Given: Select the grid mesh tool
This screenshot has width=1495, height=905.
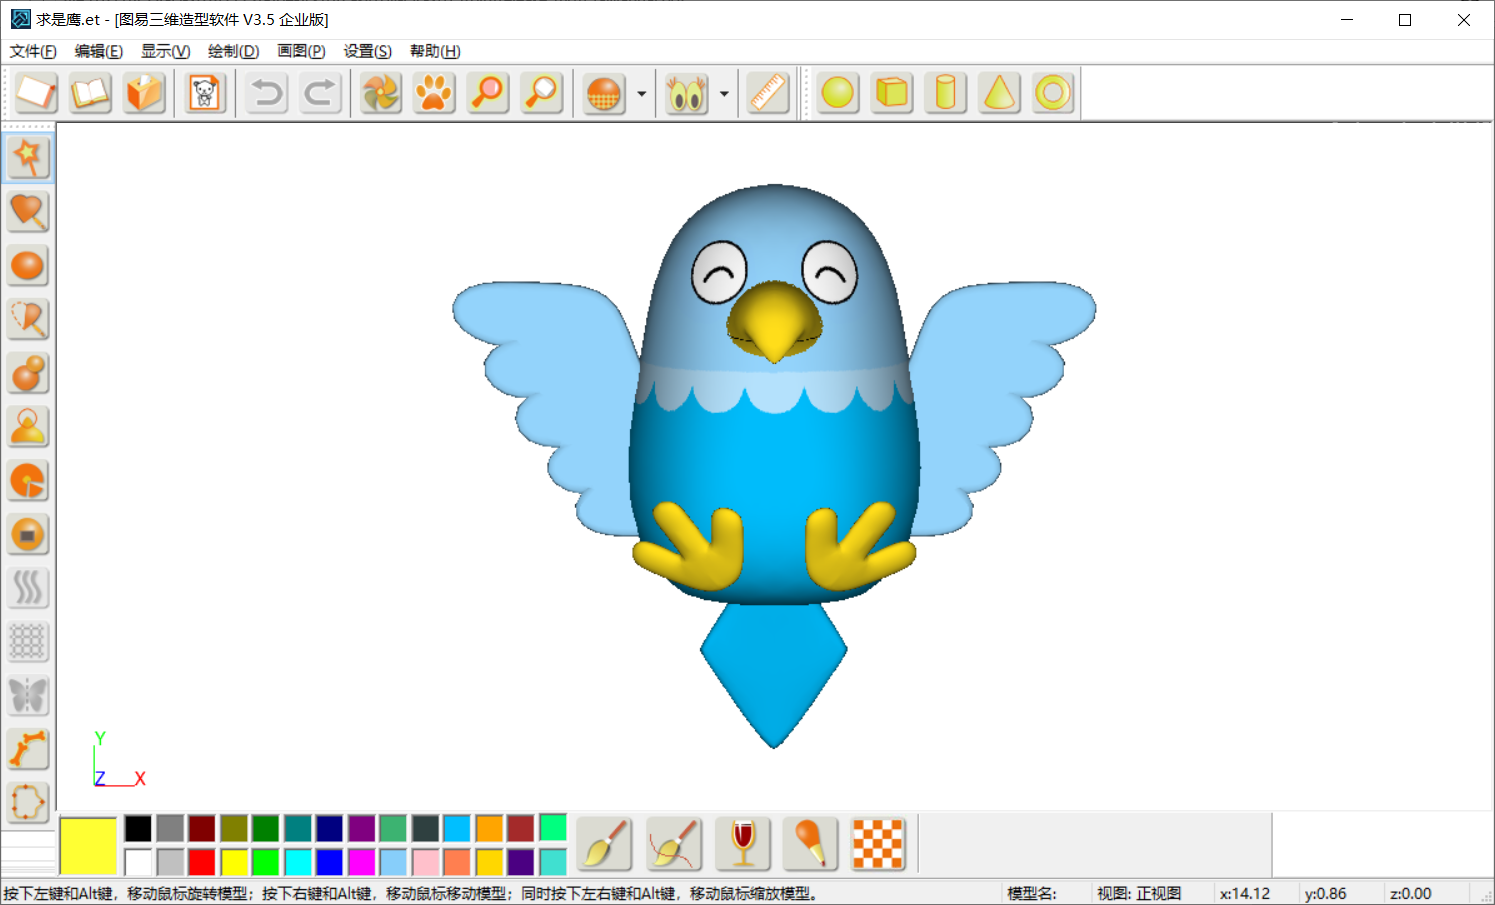Looking at the screenshot, I should (28, 642).
